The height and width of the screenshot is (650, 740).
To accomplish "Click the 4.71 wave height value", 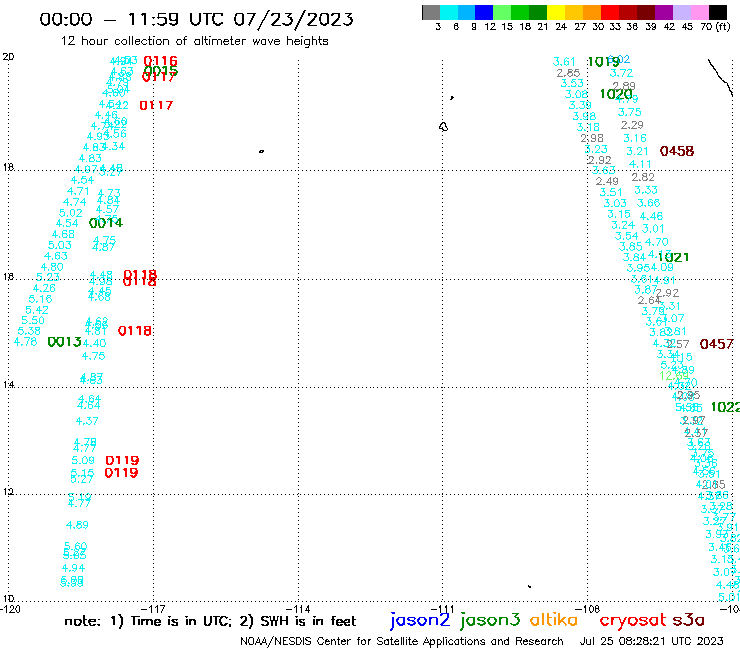I will point(78,191).
